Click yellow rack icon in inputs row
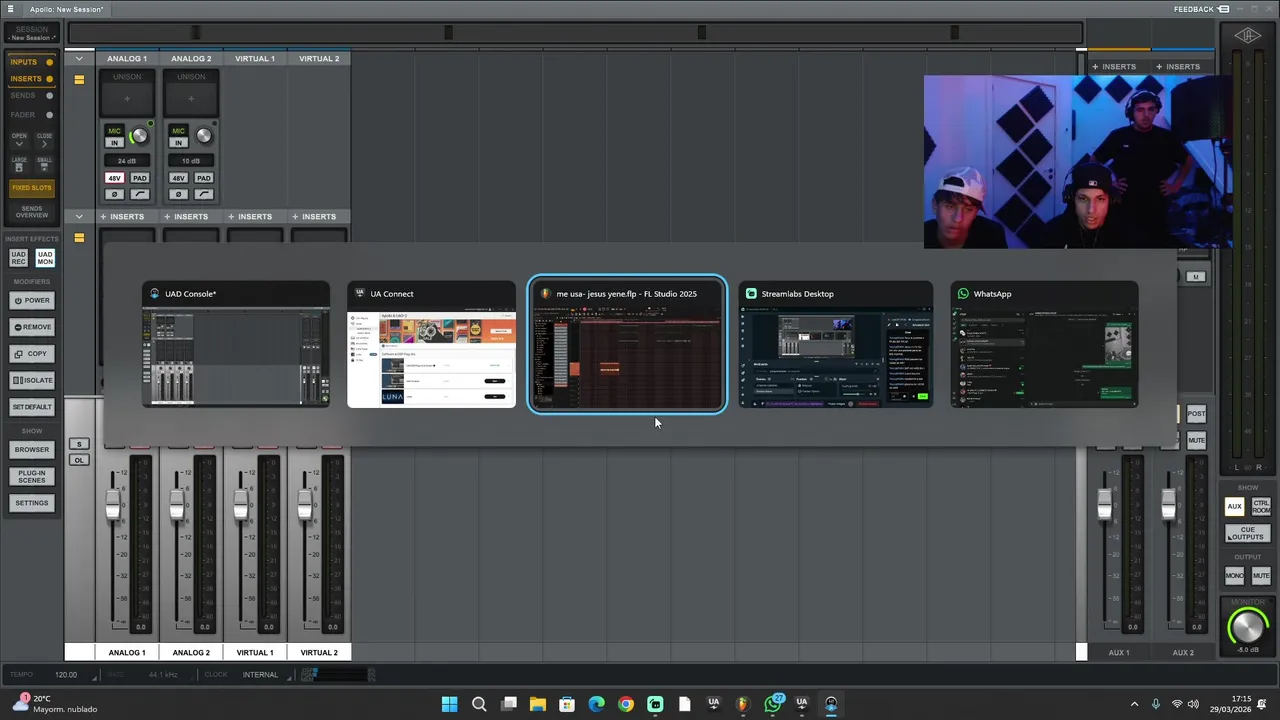Viewport: 1280px width, 720px height. pyautogui.click(x=79, y=80)
